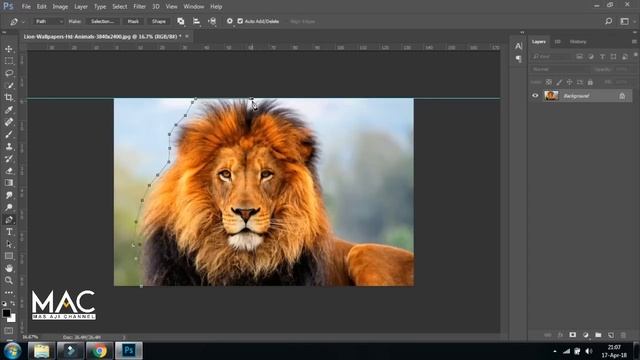Toggle lock position
Image resolution: width=640 pixels, height=360 pixels.
click(569, 82)
